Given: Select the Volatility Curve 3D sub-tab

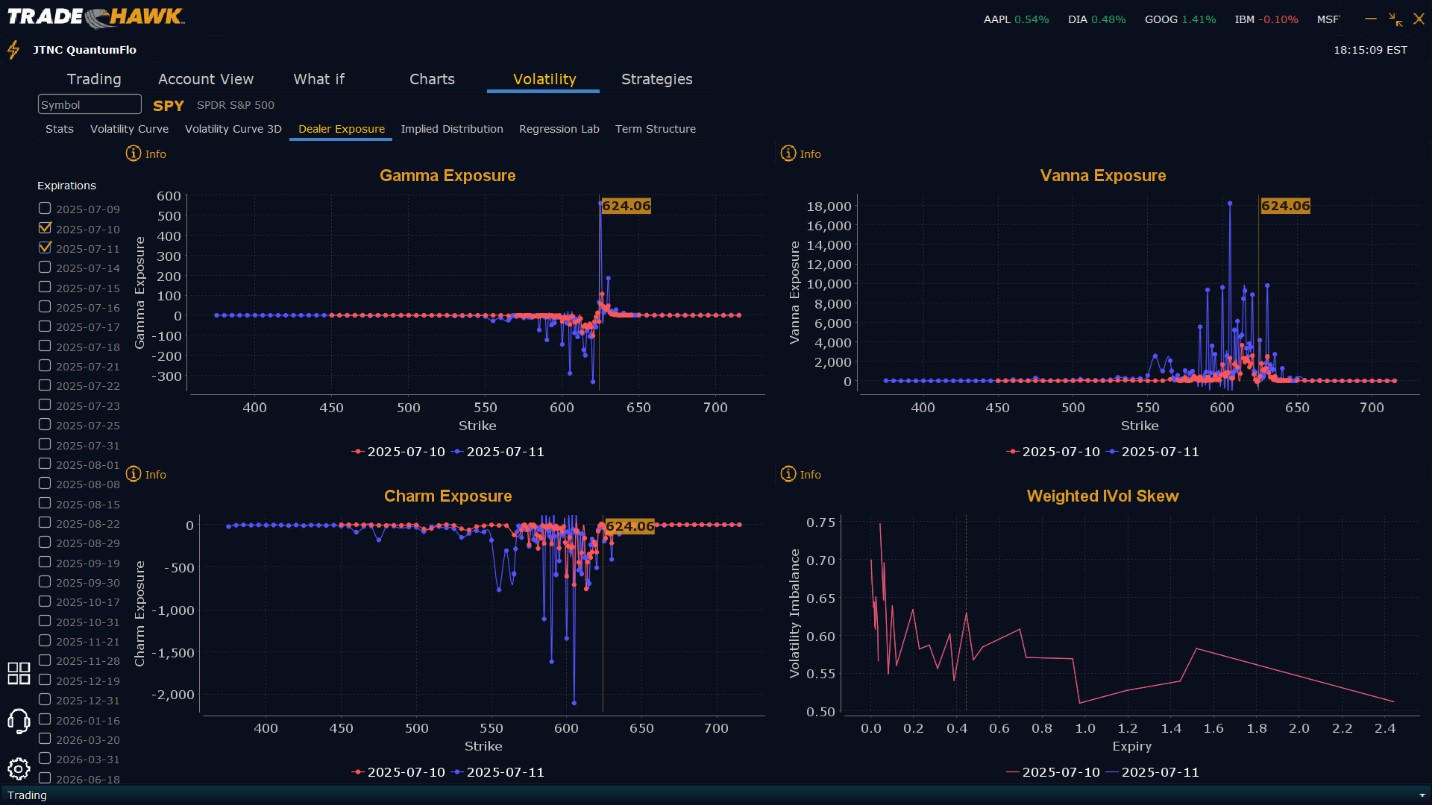Looking at the screenshot, I should pos(233,129).
